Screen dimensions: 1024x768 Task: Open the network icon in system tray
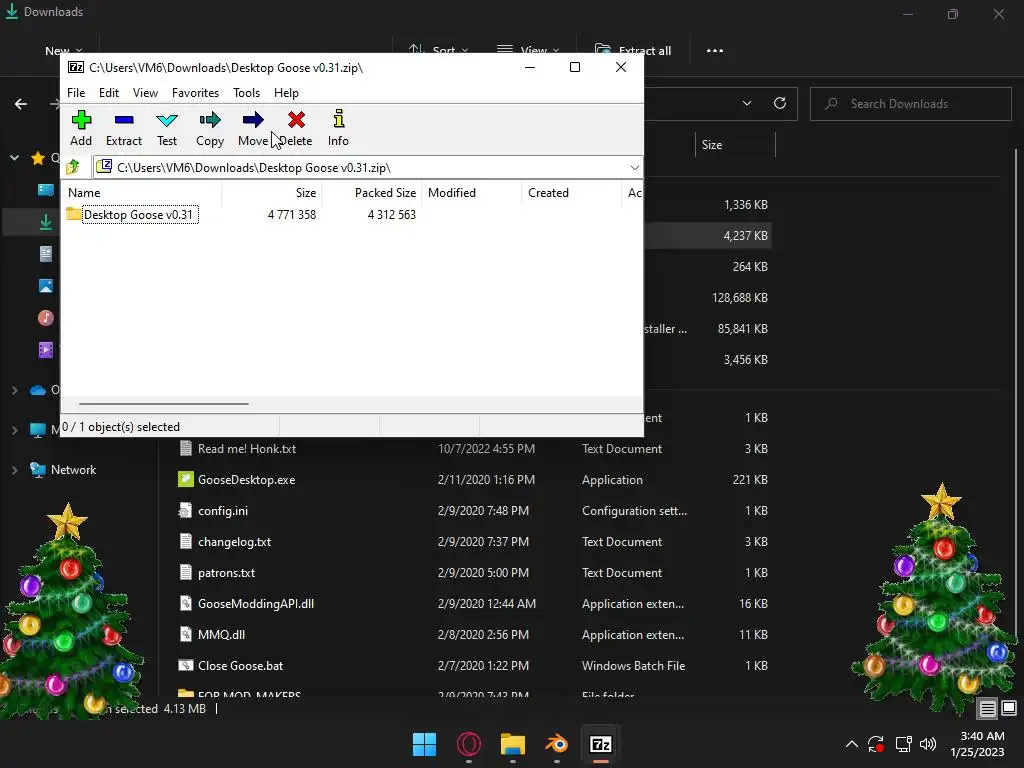click(x=903, y=744)
